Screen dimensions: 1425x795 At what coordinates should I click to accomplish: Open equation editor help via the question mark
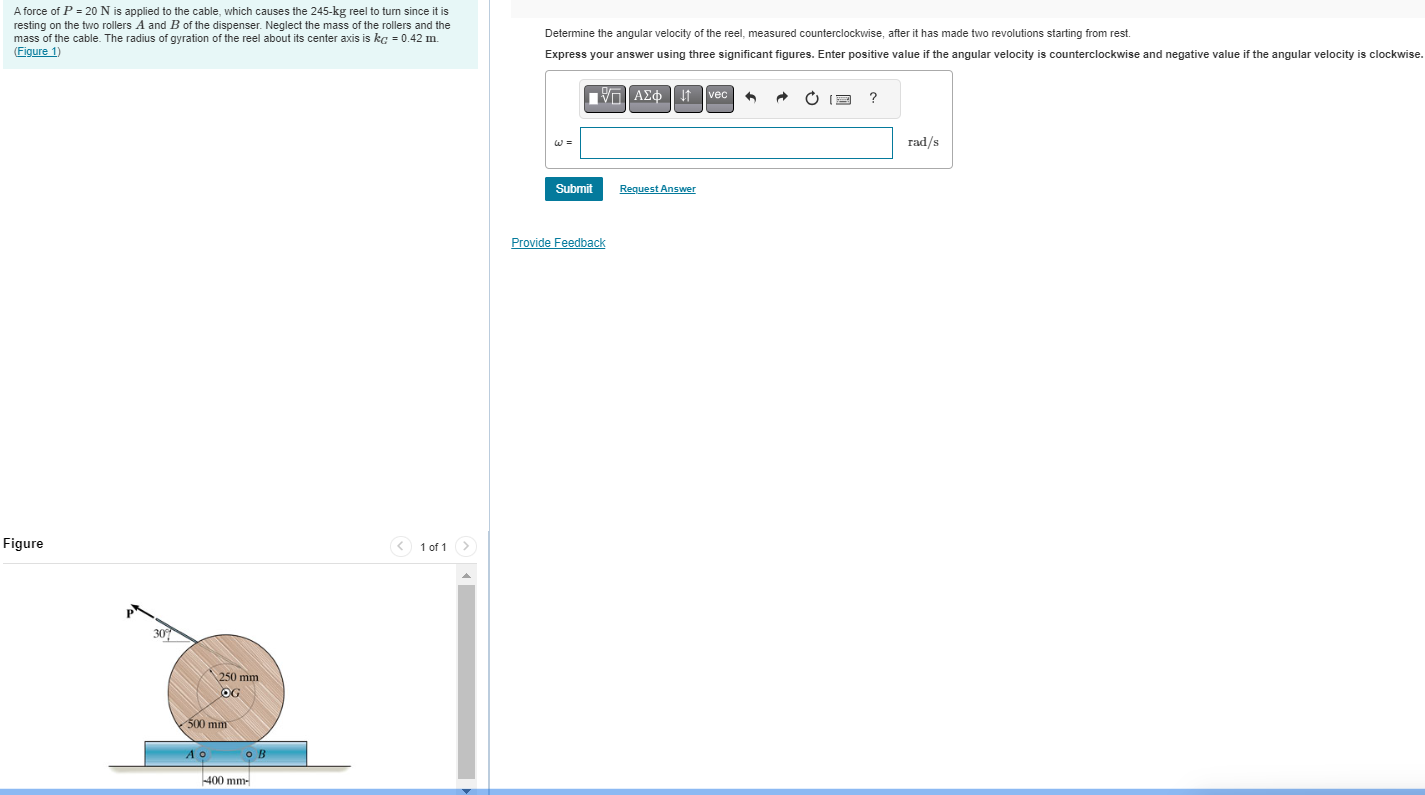click(x=871, y=98)
